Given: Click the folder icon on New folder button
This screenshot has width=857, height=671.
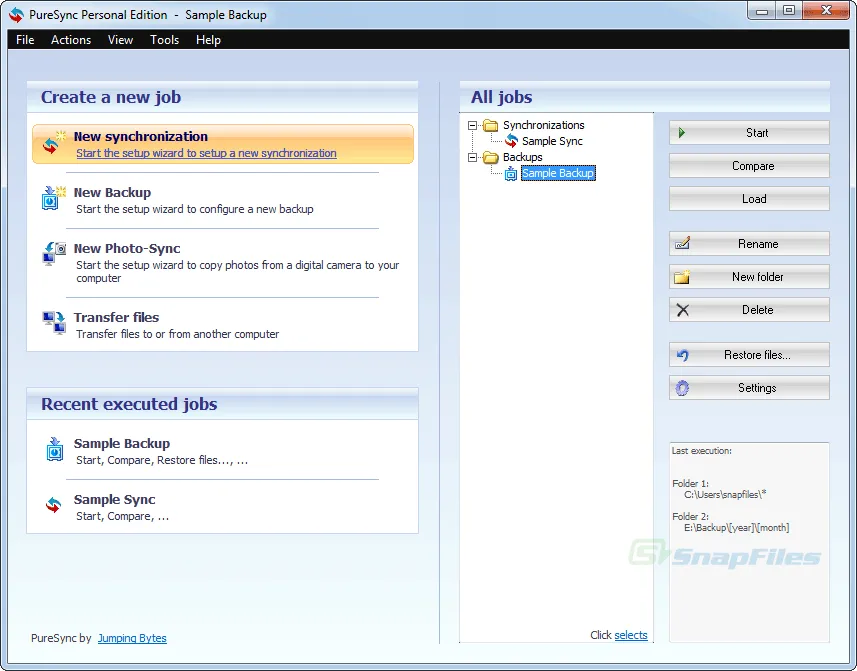Looking at the screenshot, I should [x=682, y=276].
